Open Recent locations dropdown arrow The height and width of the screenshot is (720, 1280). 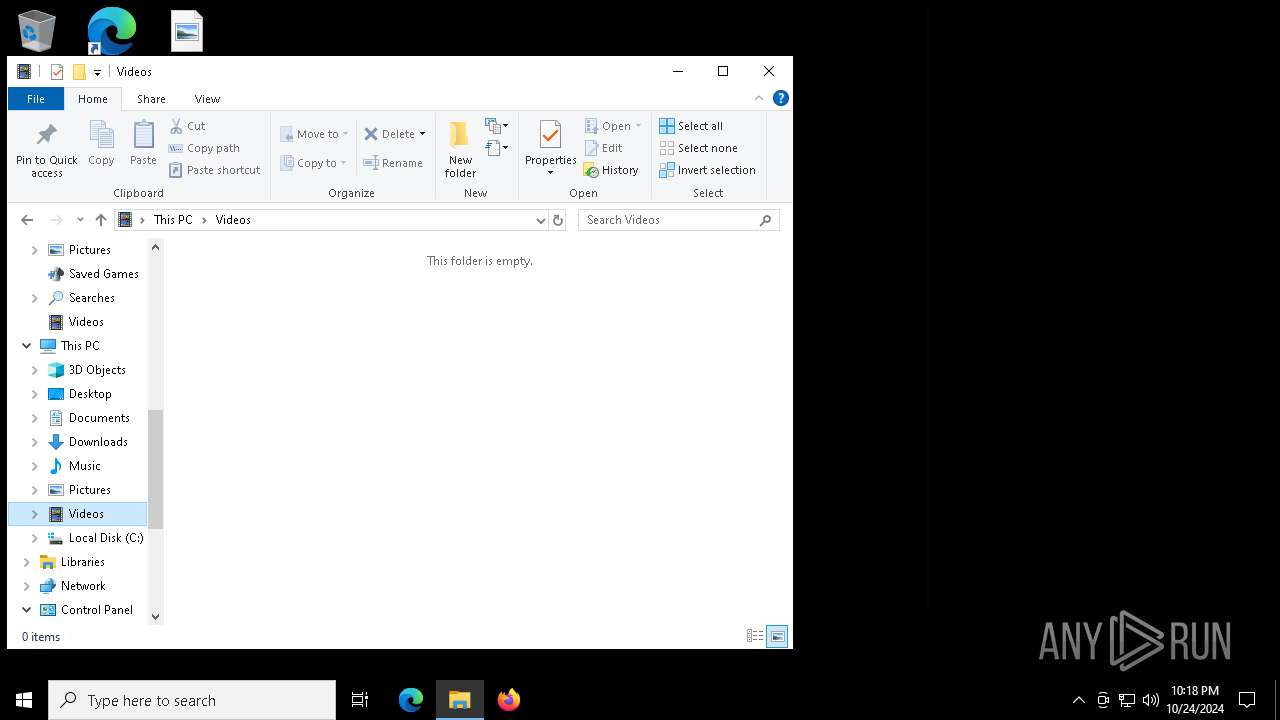pyautogui.click(x=80, y=220)
